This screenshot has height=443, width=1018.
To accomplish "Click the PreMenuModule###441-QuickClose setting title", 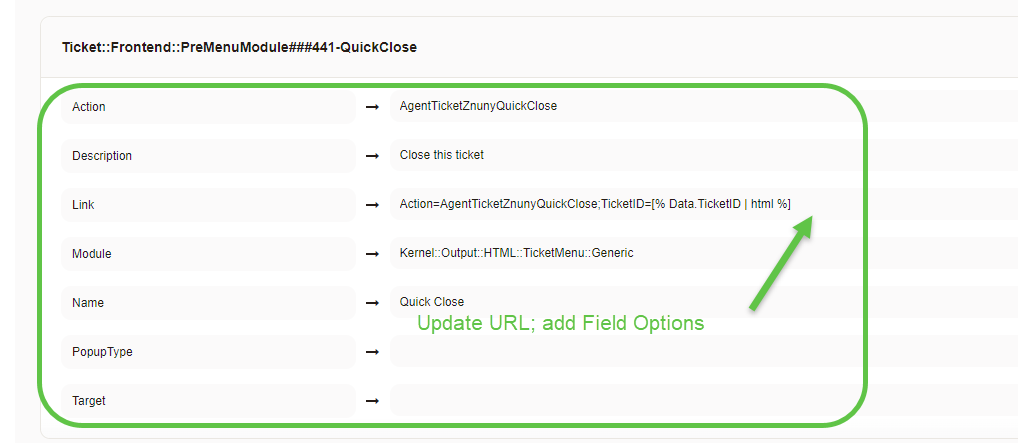I will tap(239, 47).
